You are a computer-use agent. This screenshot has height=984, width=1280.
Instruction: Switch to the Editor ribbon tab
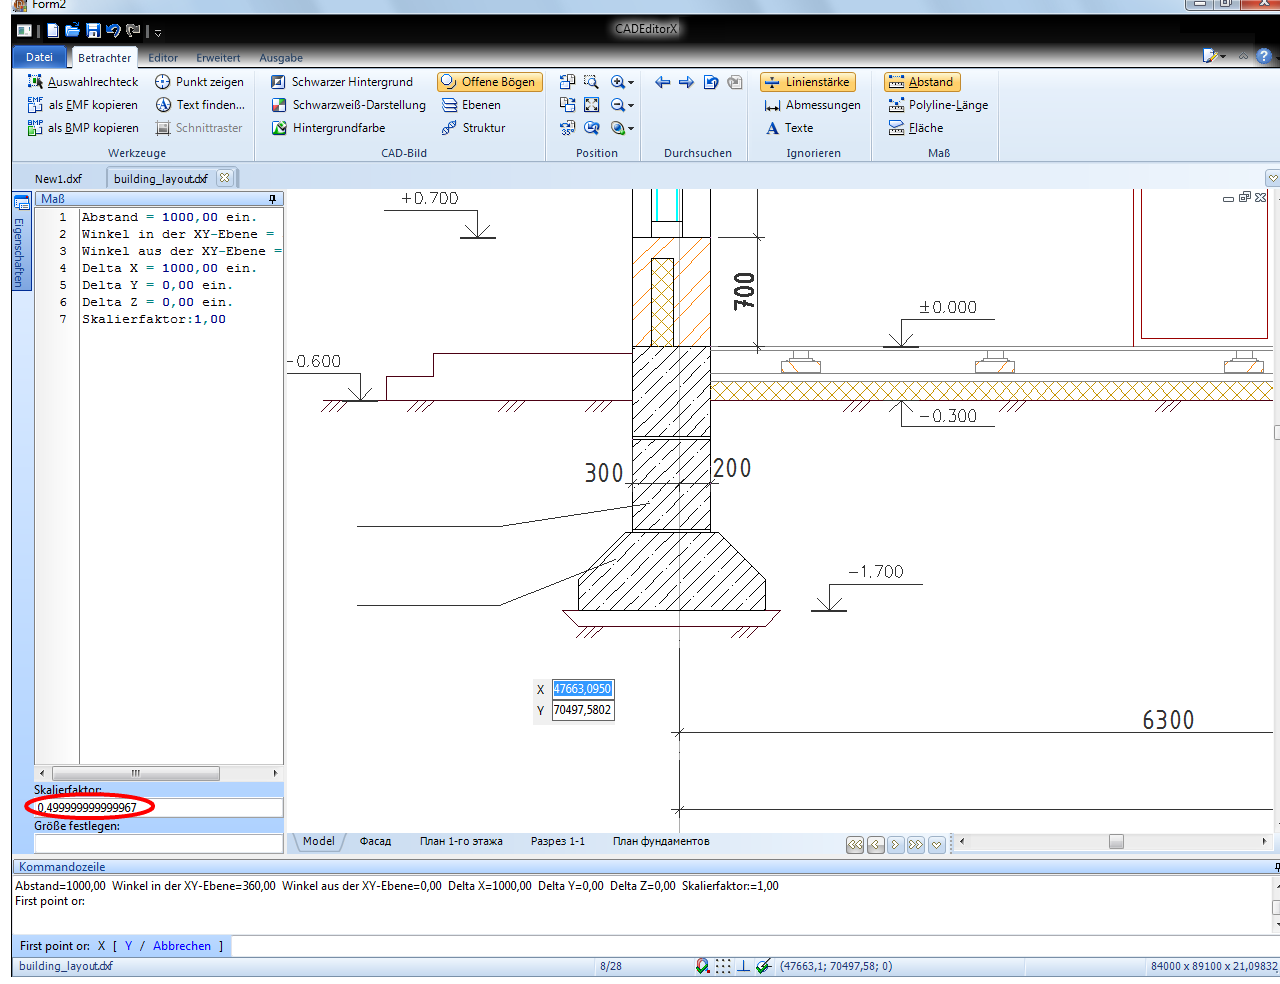pos(163,58)
